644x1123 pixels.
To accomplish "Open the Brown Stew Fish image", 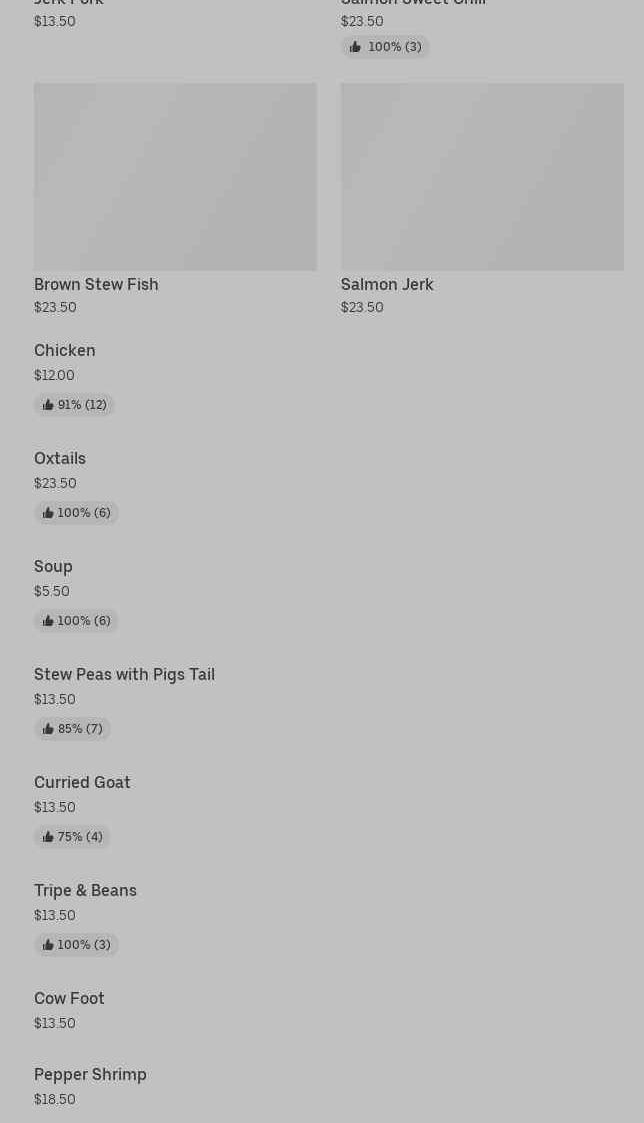I will coord(175,176).
